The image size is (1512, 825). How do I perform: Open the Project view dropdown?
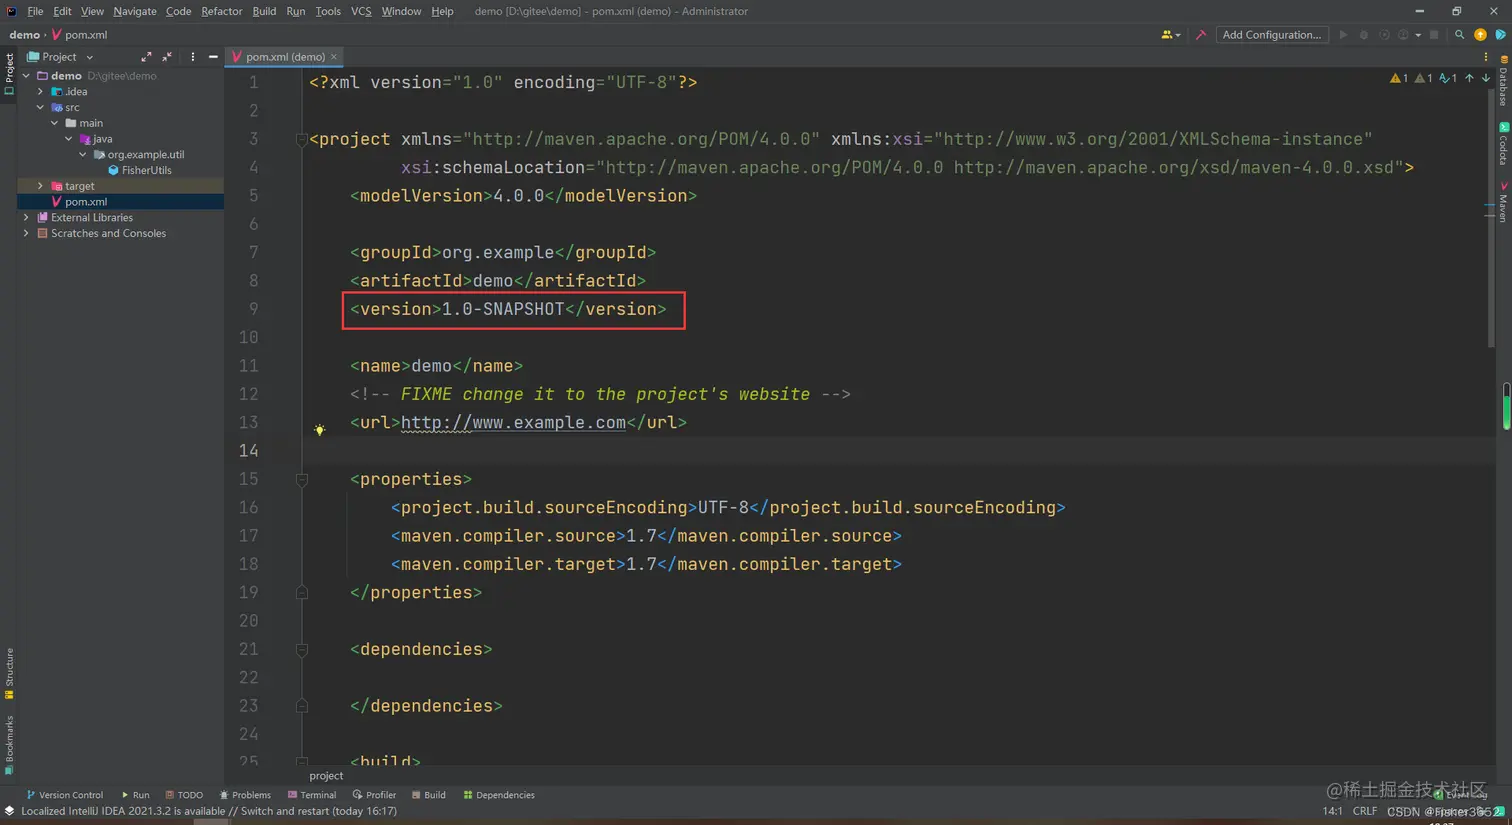click(60, 57)
